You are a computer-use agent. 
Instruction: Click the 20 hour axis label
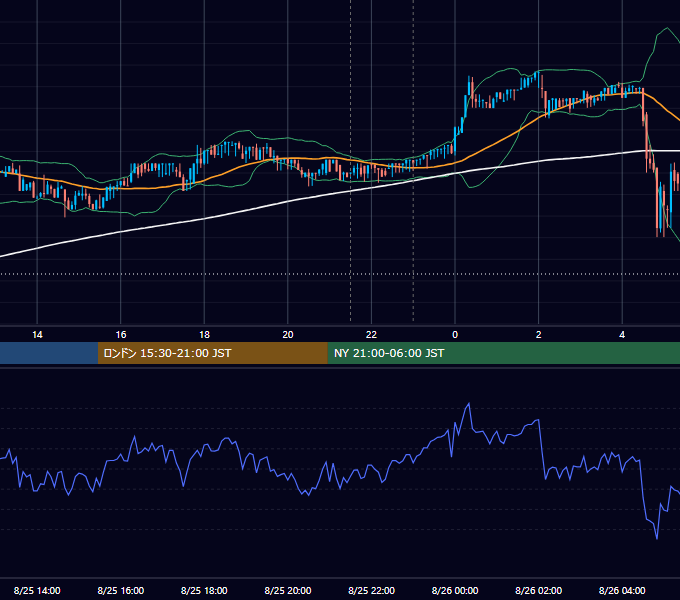click(288, 335)
